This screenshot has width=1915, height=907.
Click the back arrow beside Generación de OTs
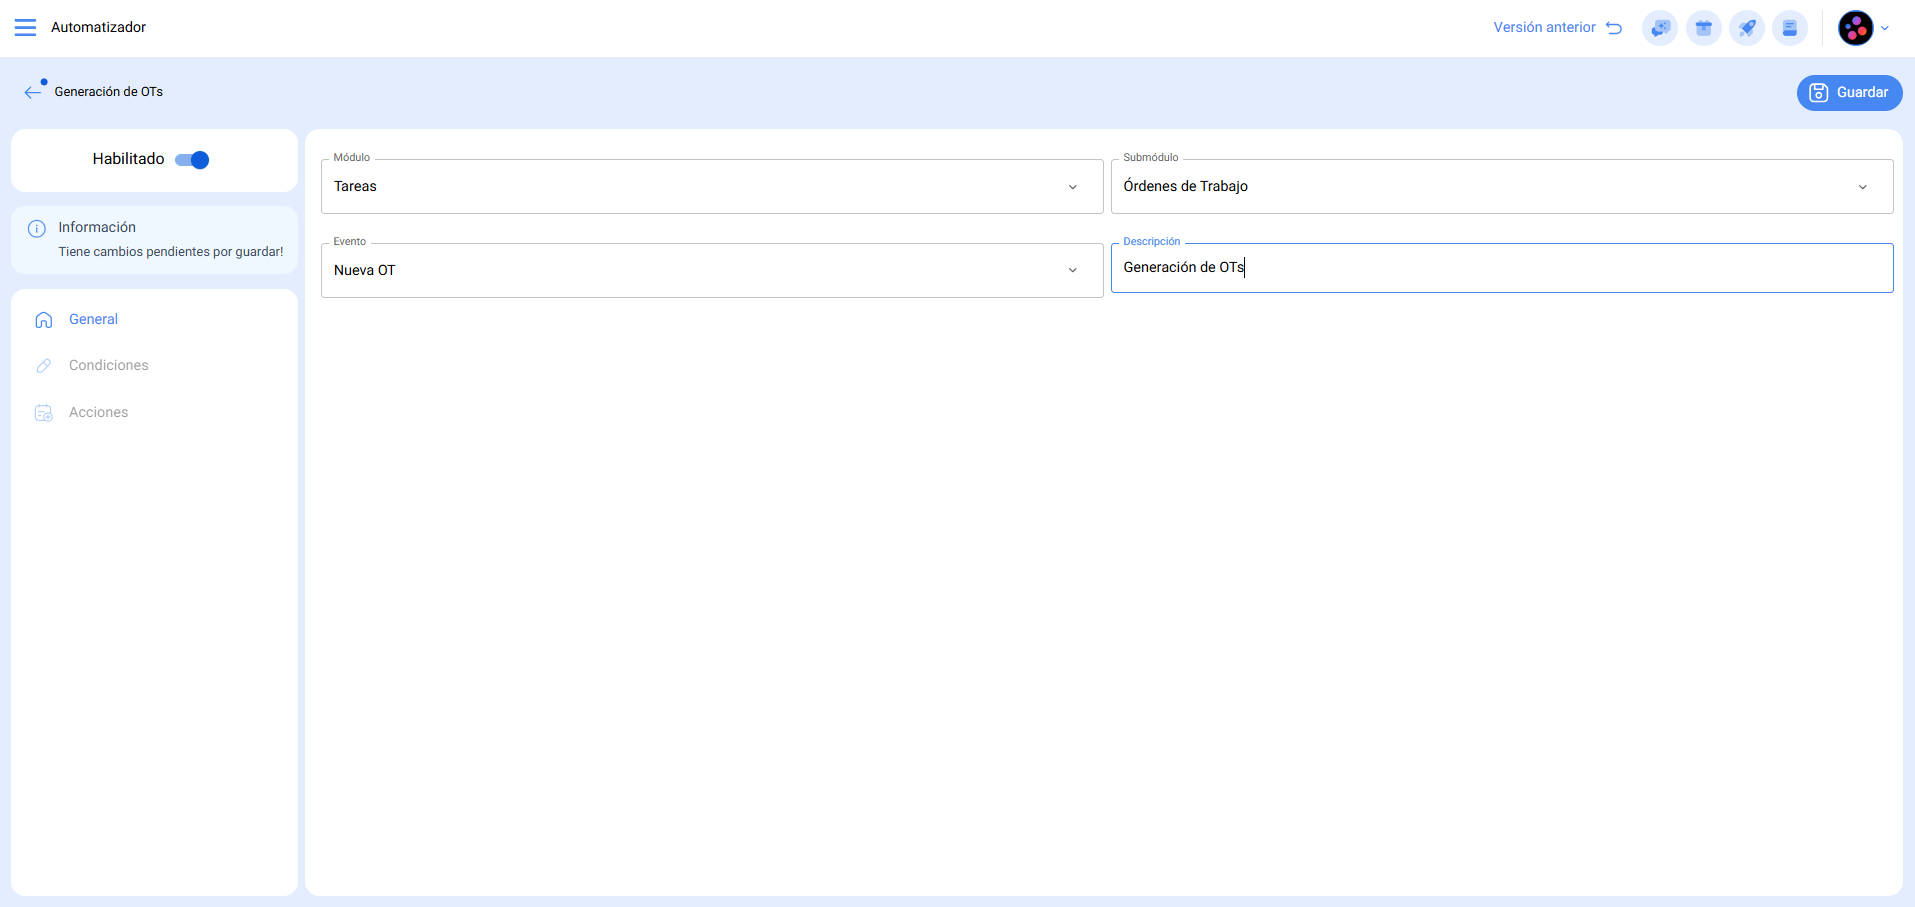[33, 92]
